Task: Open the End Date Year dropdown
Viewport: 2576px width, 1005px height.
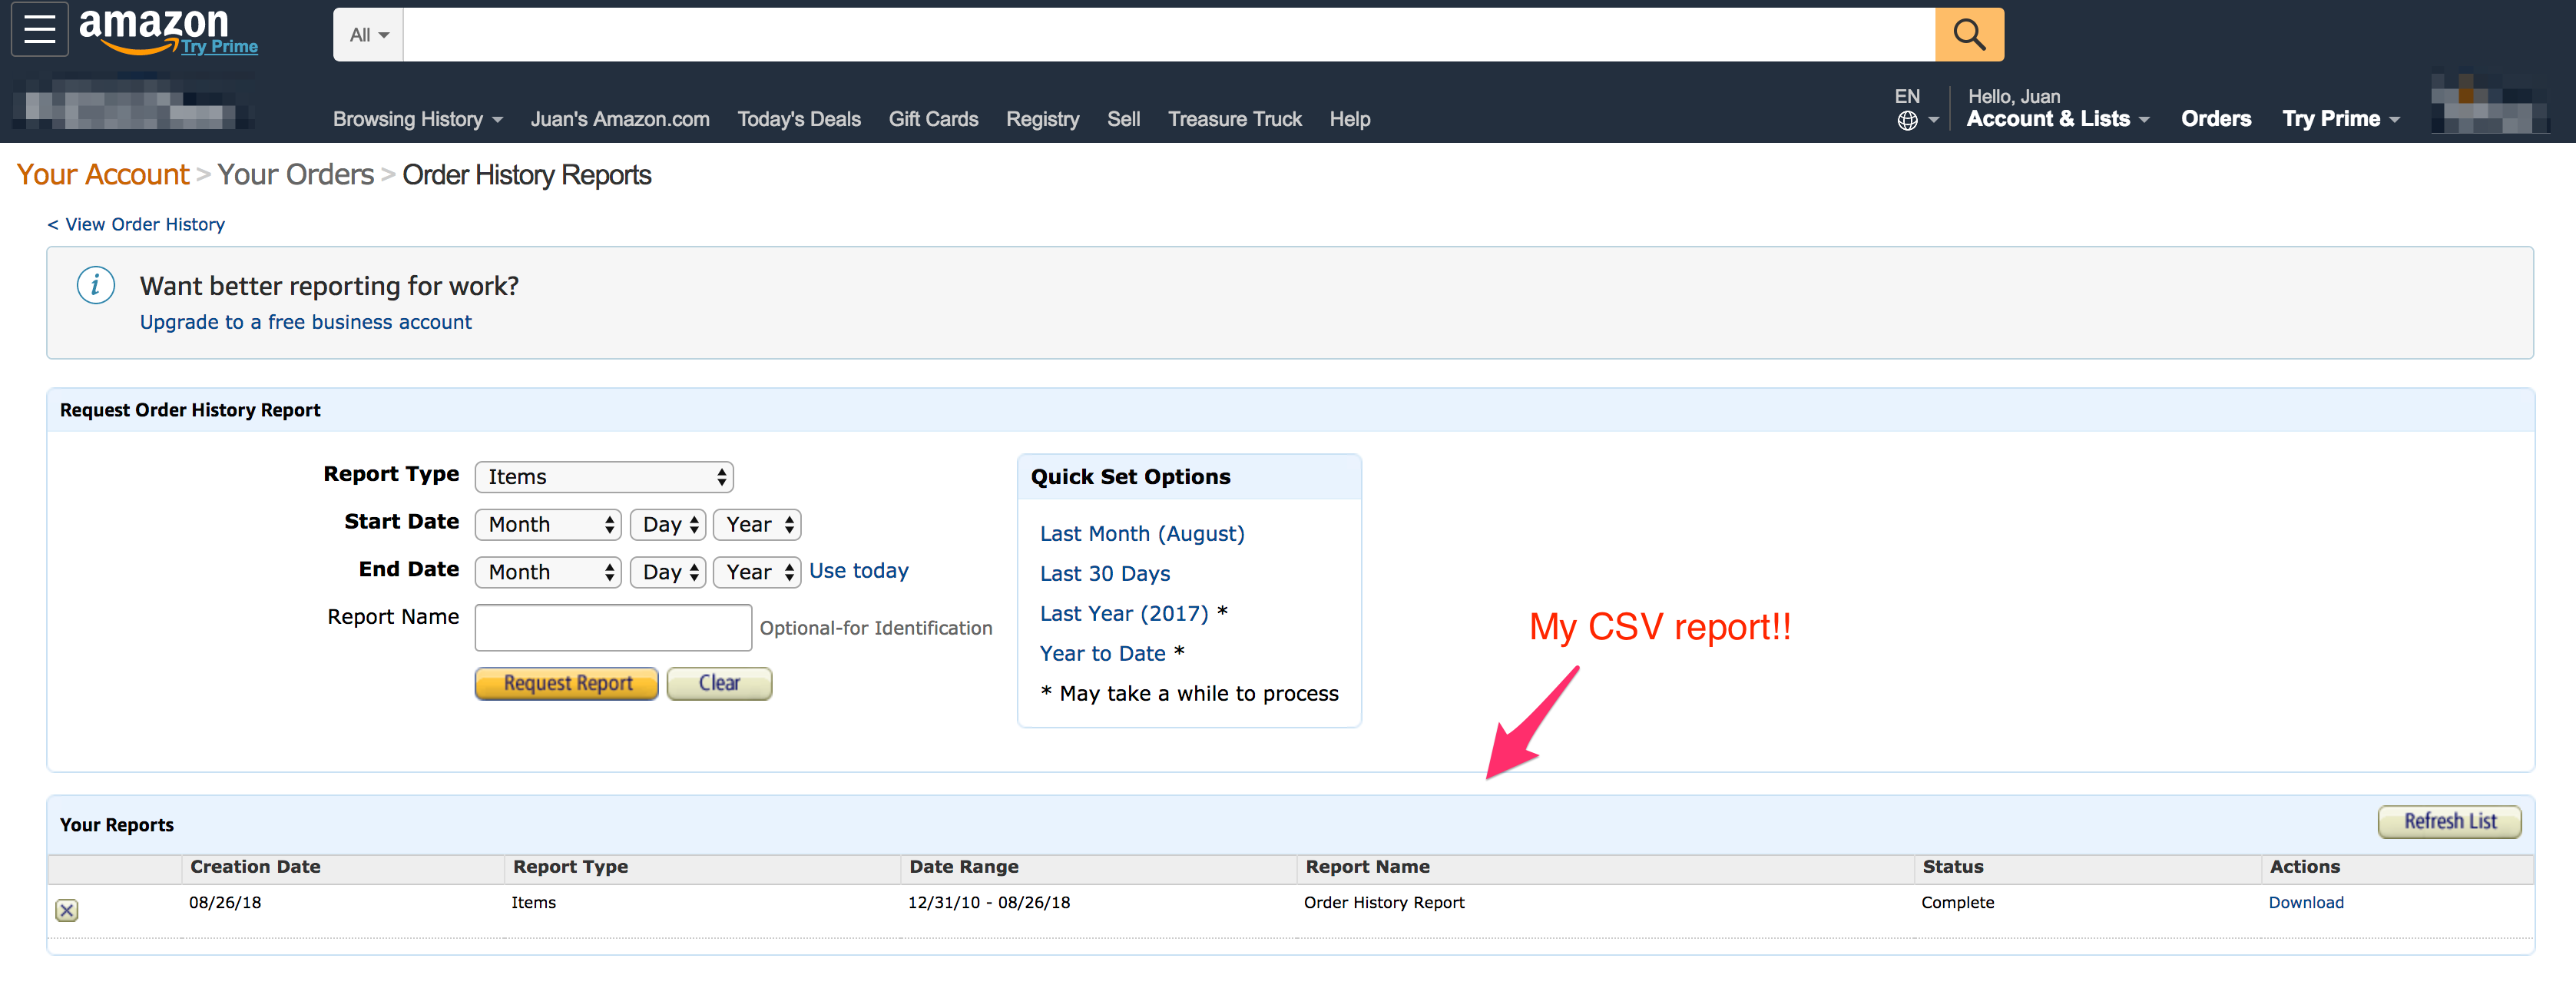Action: [x=757, y=573]
